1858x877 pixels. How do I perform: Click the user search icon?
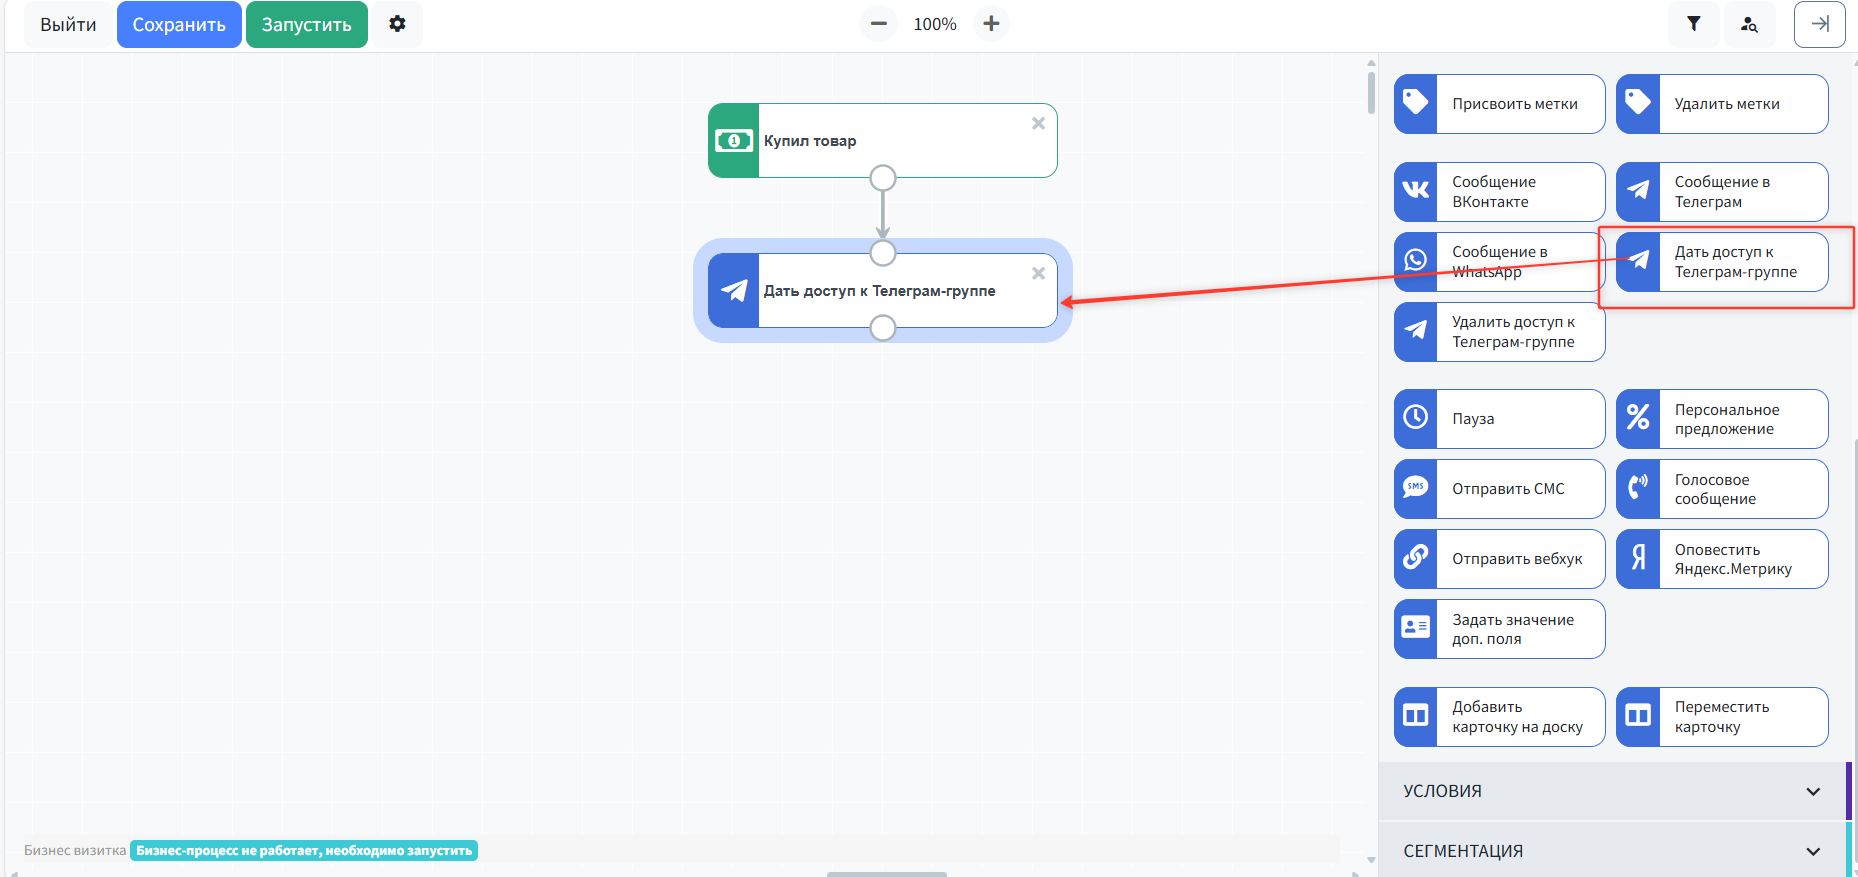pyautogui.click(x=1748, y=24)
